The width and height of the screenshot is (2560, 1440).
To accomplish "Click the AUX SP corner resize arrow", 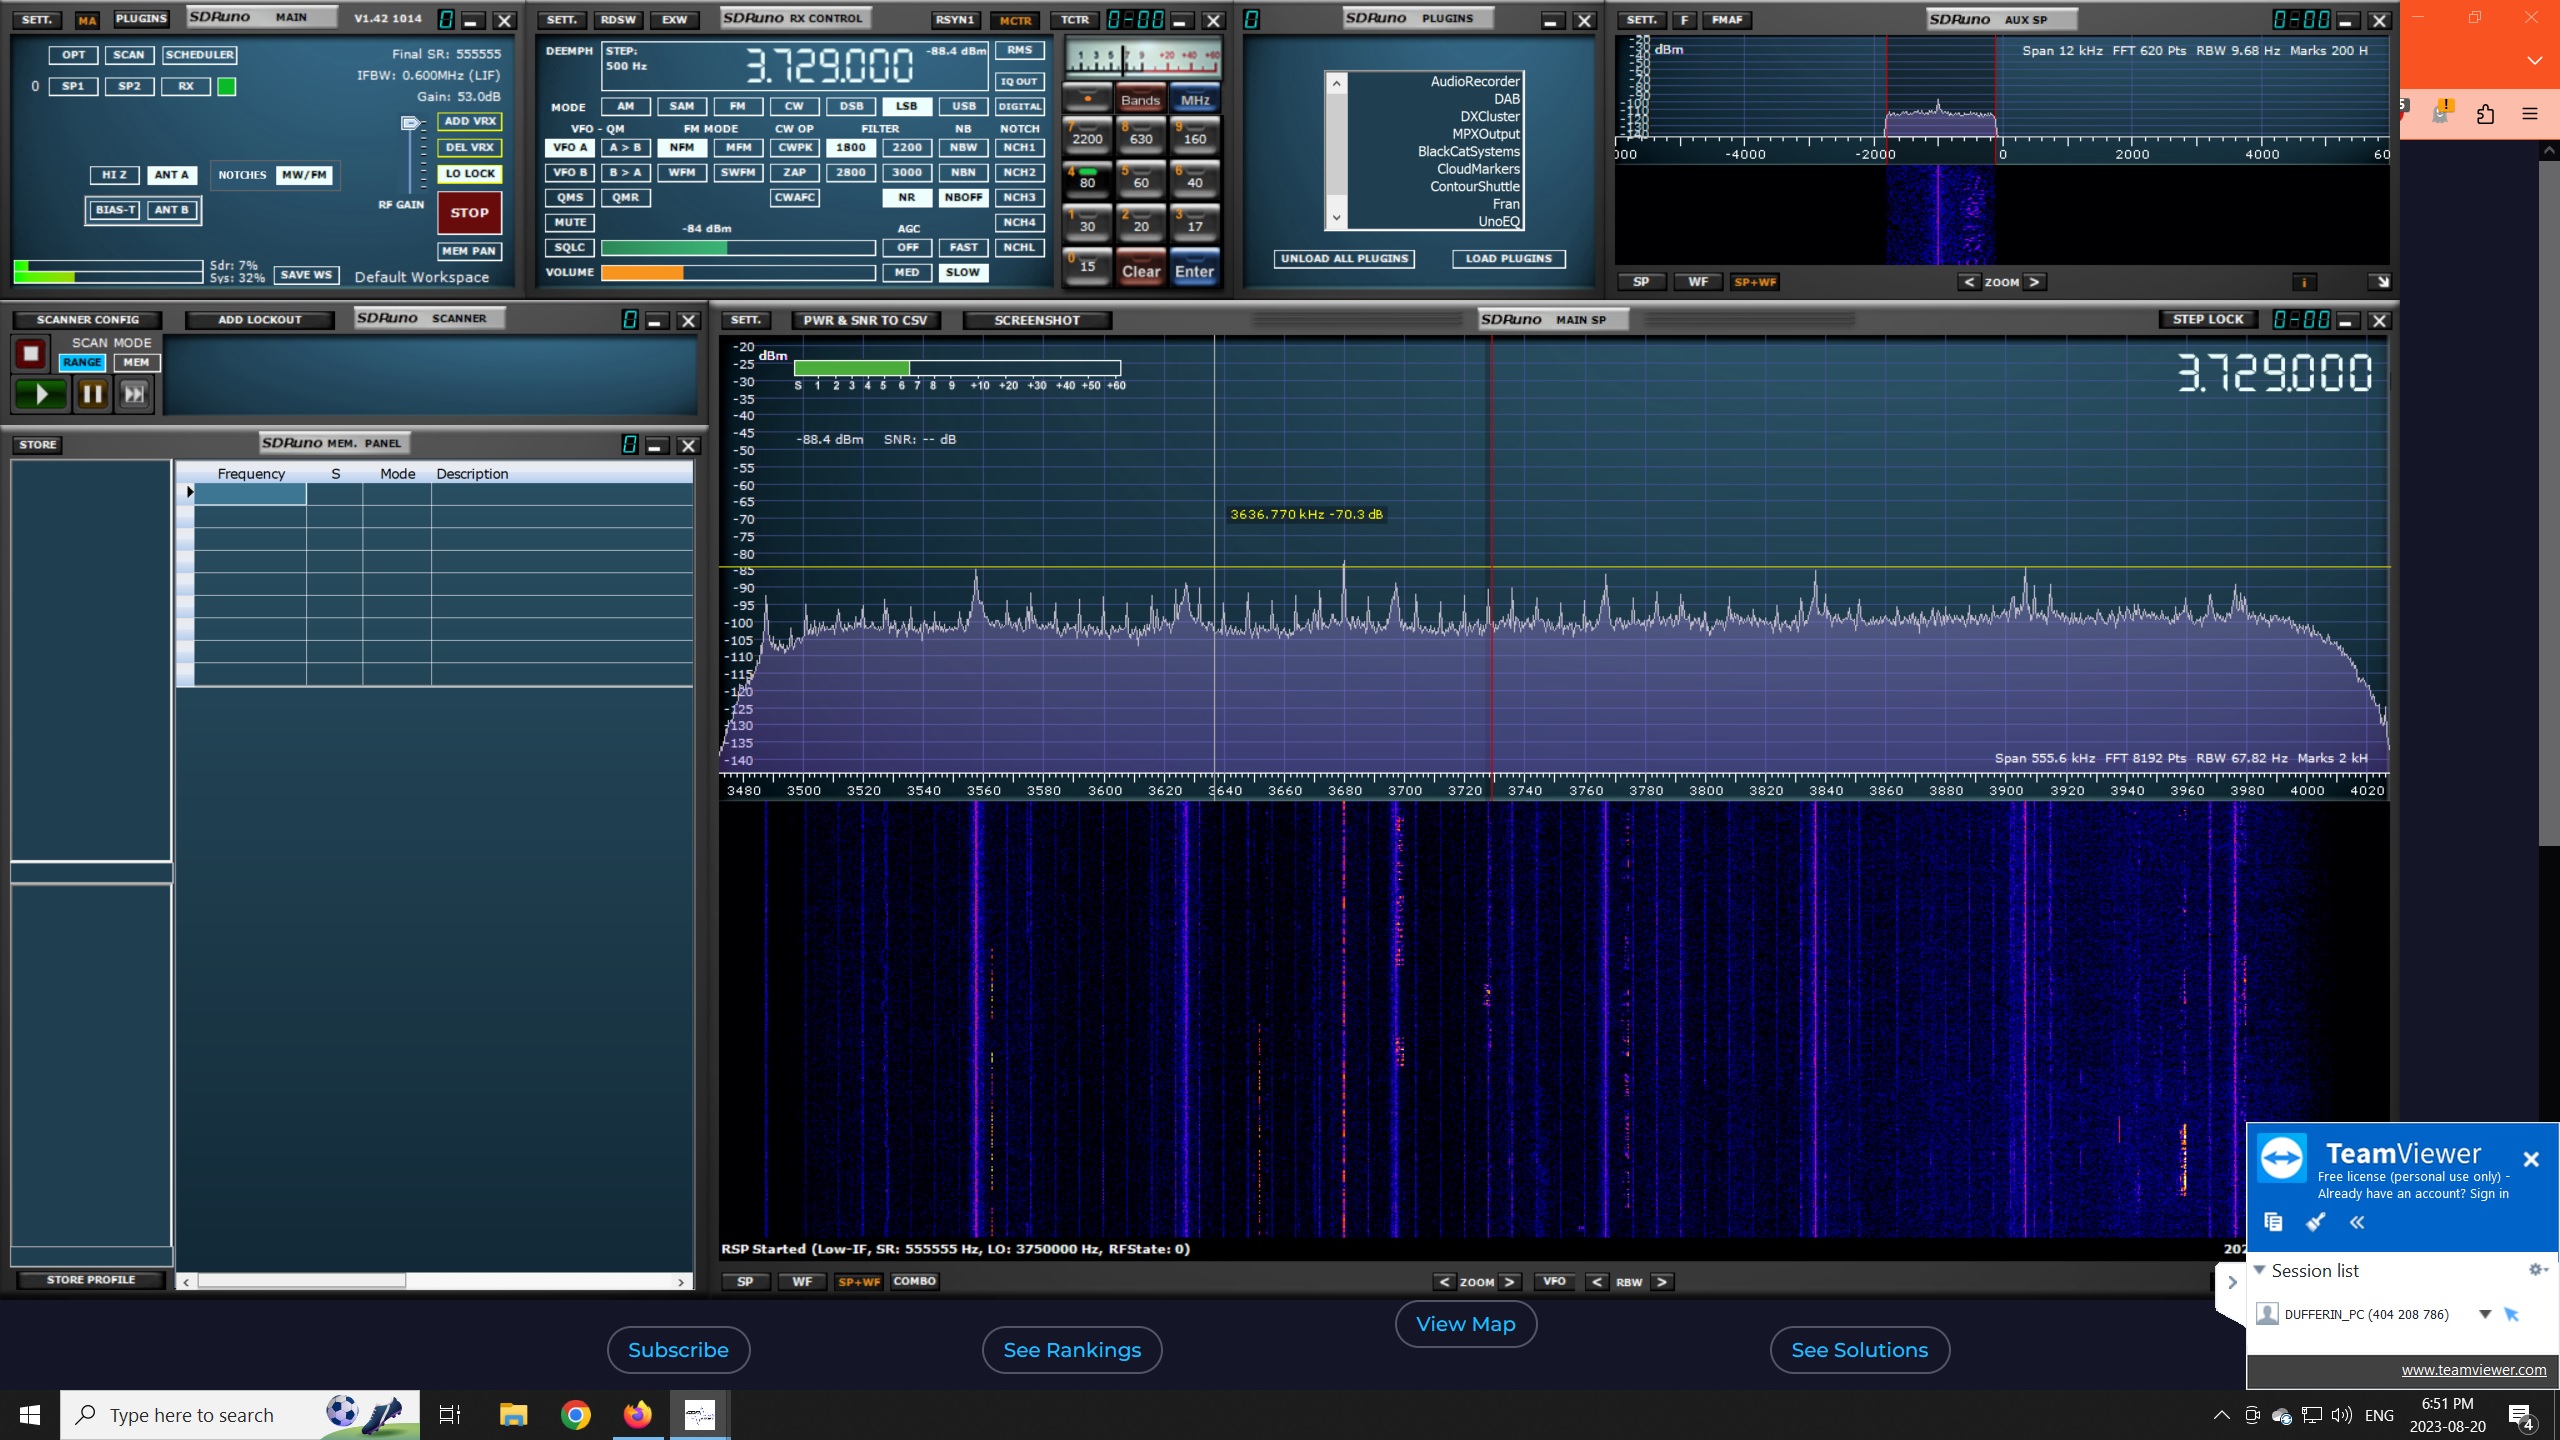I will point(2380,282).
